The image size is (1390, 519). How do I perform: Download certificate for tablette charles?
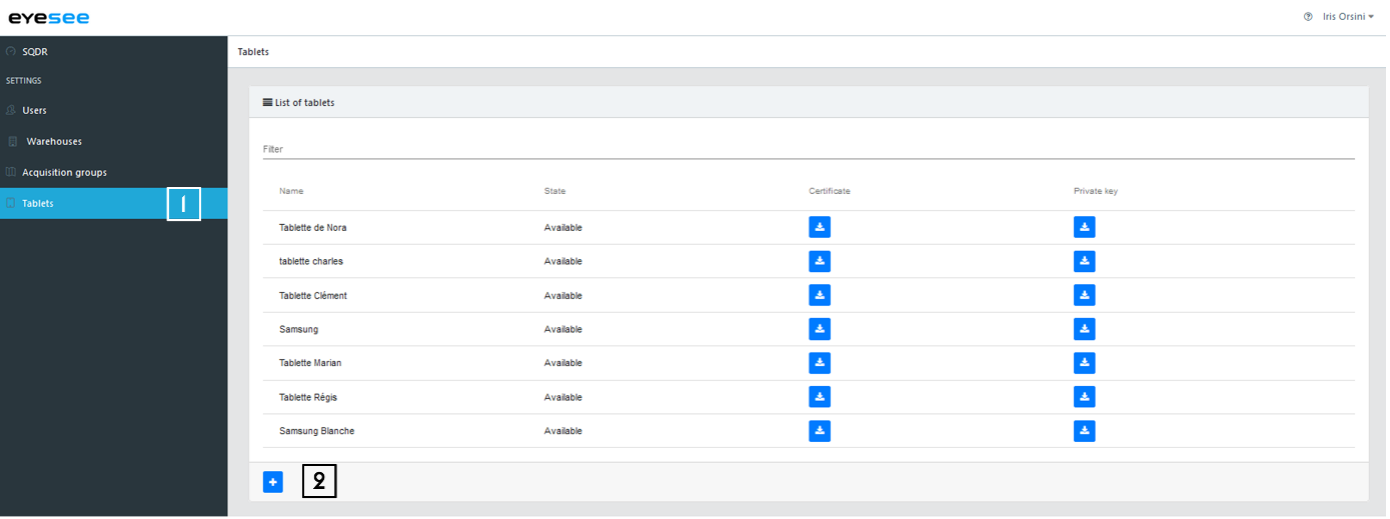coord(819,261)
